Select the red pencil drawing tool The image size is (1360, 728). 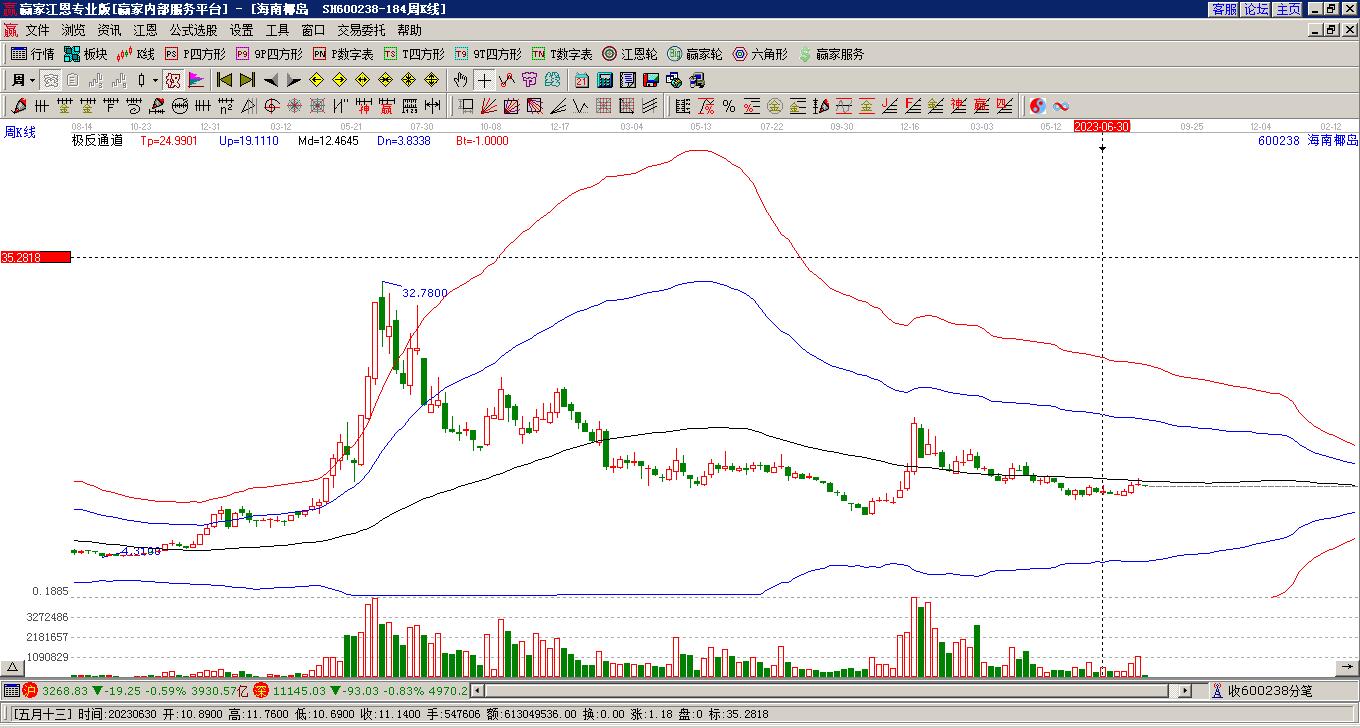[19, 106]
